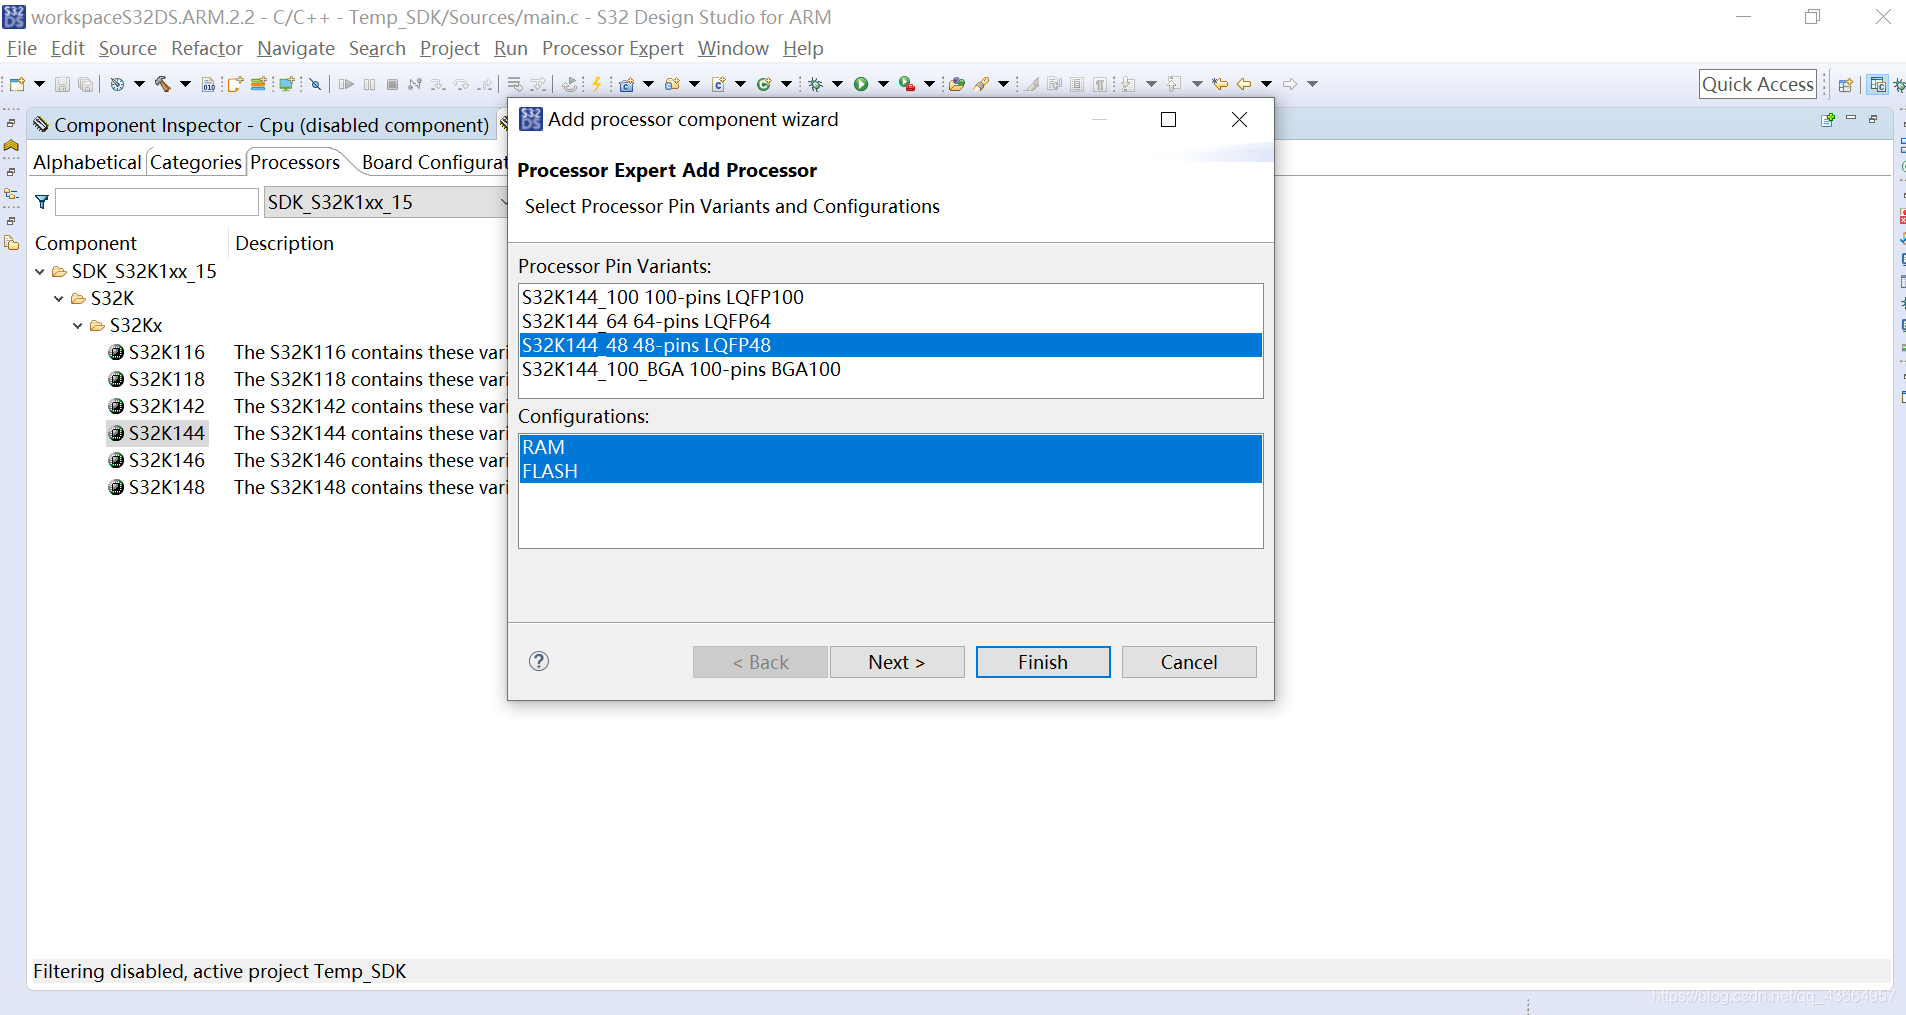The image size is (1906, 1015).
Task: Select S32K144_64 64-pins LQFP64 variant
Action: click(890, 321)
